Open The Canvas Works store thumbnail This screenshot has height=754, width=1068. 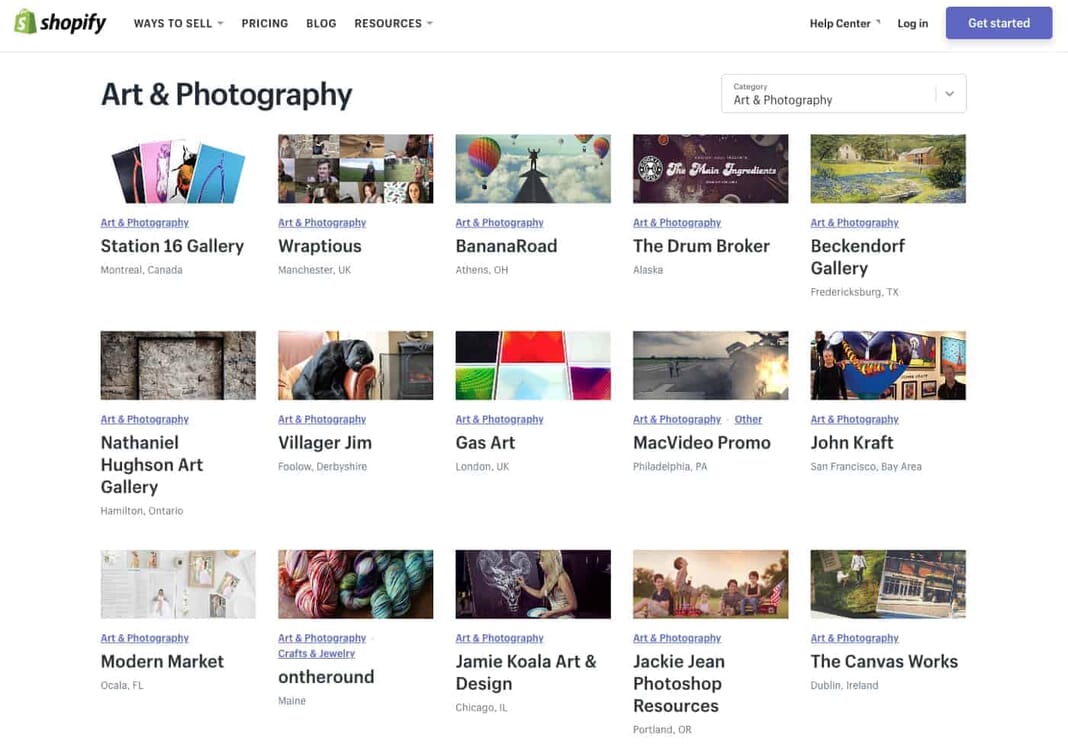tap(887, 584)
